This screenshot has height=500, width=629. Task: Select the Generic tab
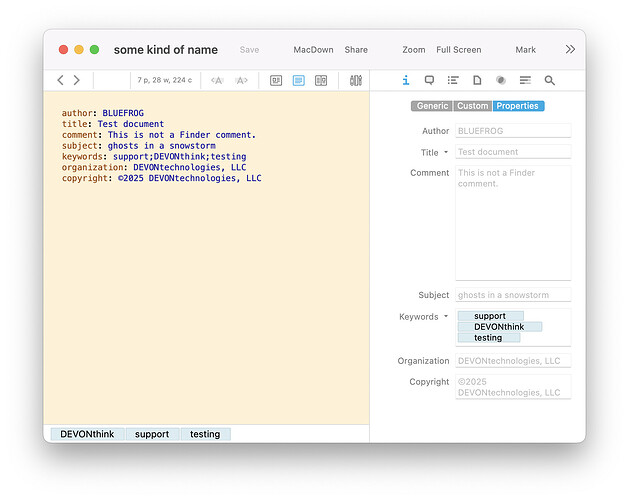coord(432,106)
